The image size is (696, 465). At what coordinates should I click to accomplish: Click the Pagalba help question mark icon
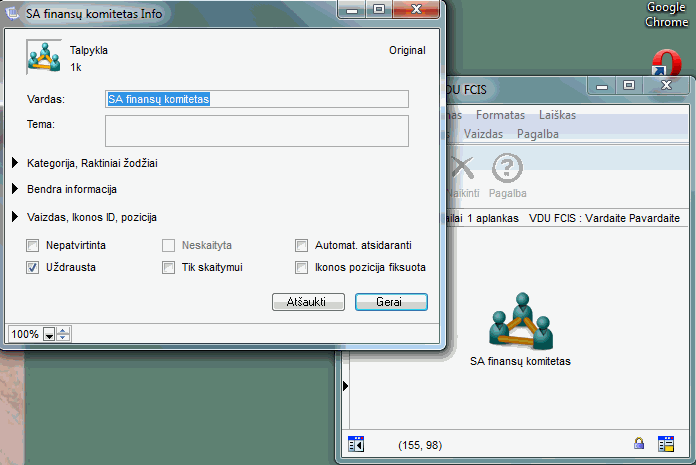(x=508, y=168)
